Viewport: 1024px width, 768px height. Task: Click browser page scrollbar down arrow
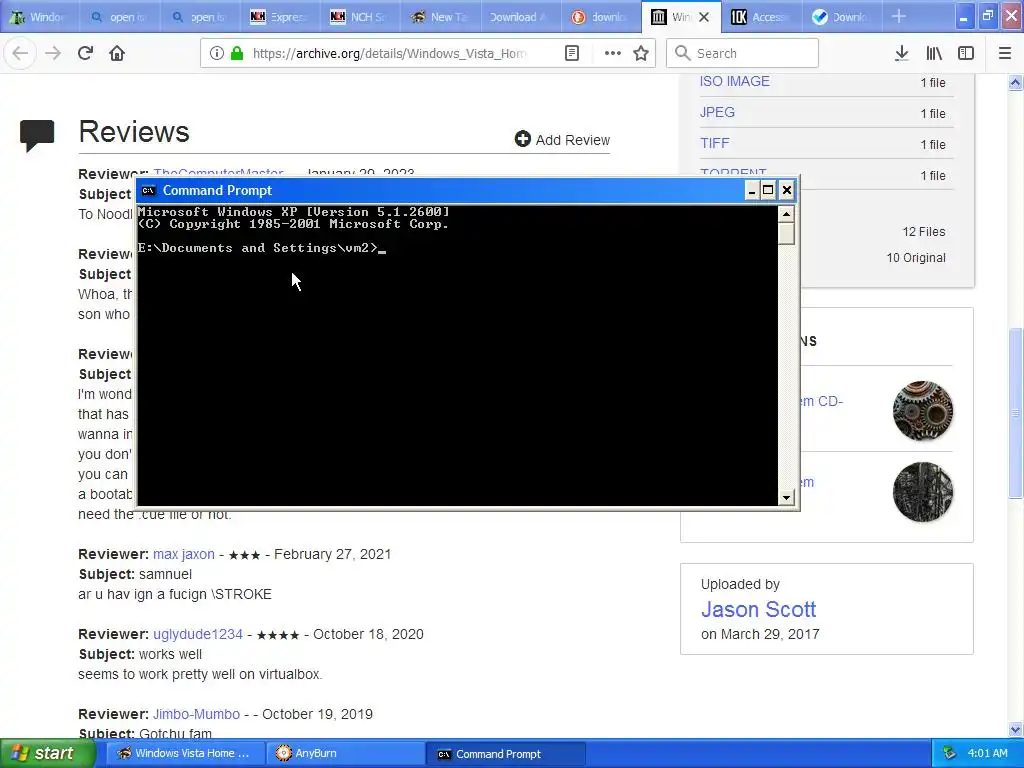coord(1016,729)
